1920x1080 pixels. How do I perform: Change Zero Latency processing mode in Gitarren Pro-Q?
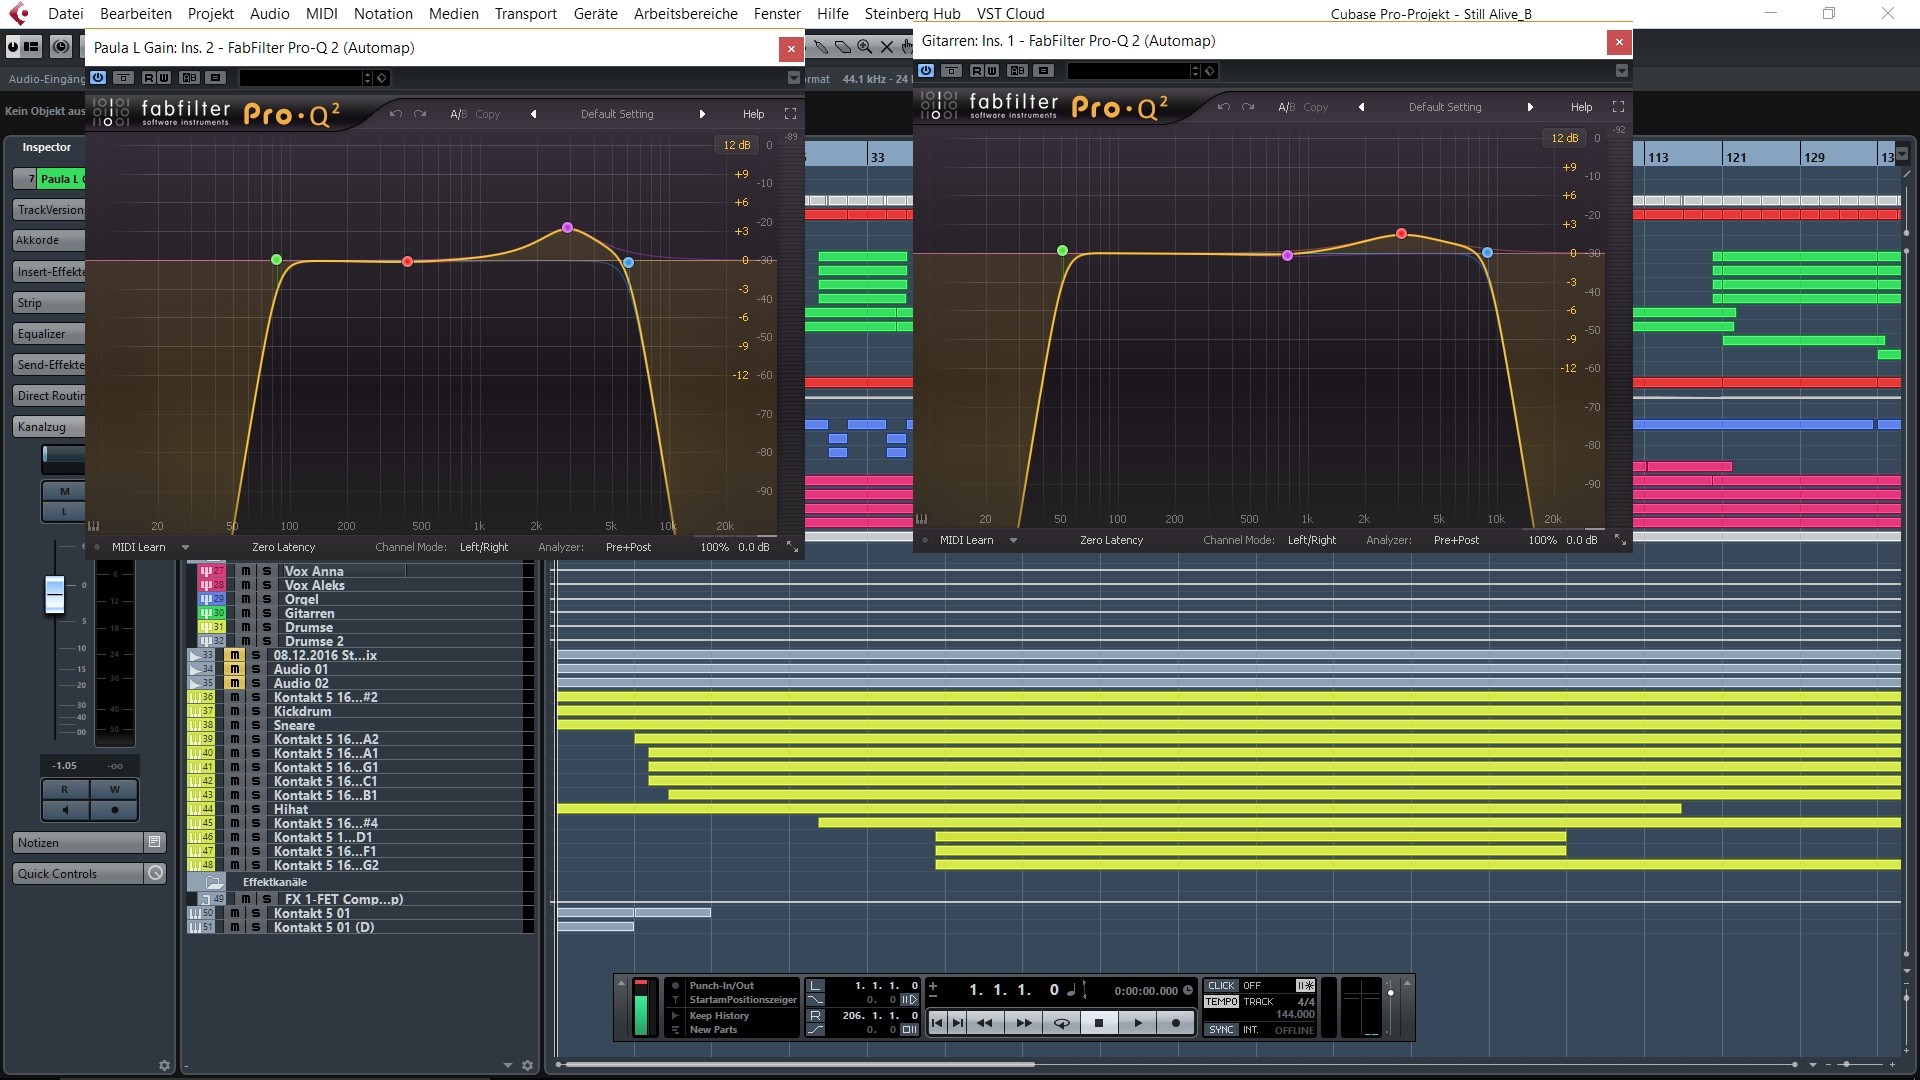click(1111, 540)
